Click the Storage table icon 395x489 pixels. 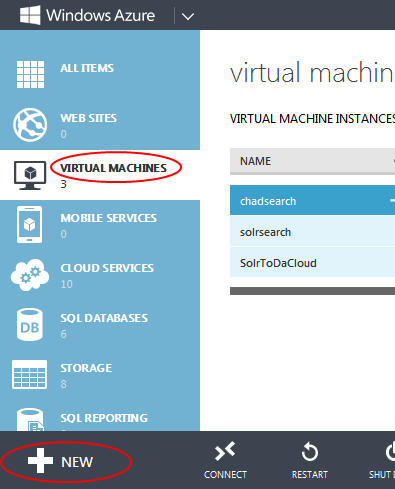(29, 374)
